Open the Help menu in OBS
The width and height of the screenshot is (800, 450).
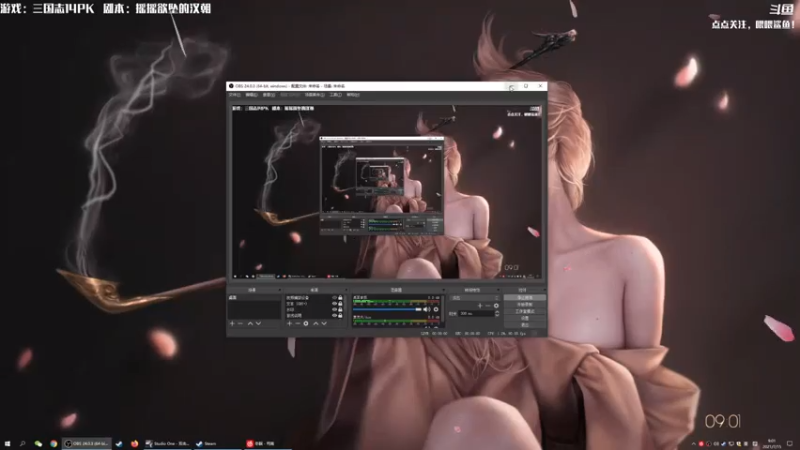click(353, 95)
